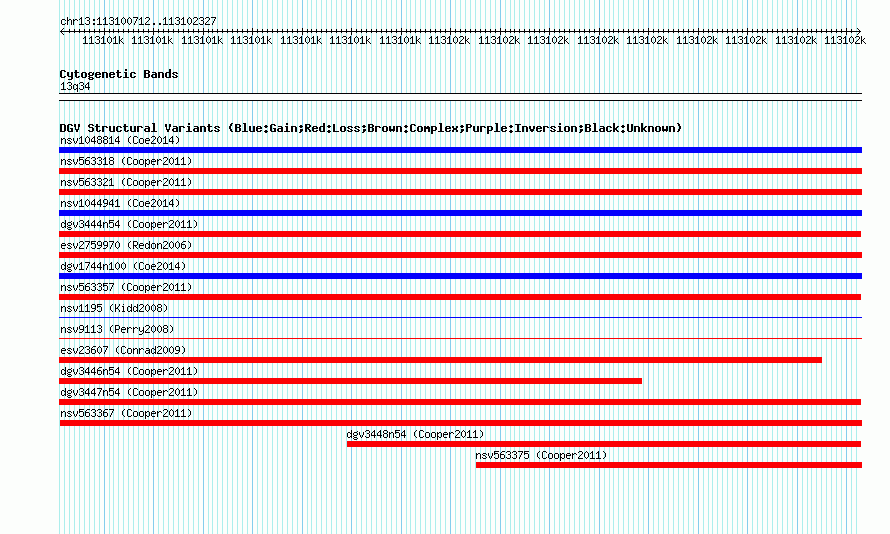Viewport: 890px width, 534px height.
Task: Select the blue nsv1044941 gain bar
Action: (x=460, y=213)
